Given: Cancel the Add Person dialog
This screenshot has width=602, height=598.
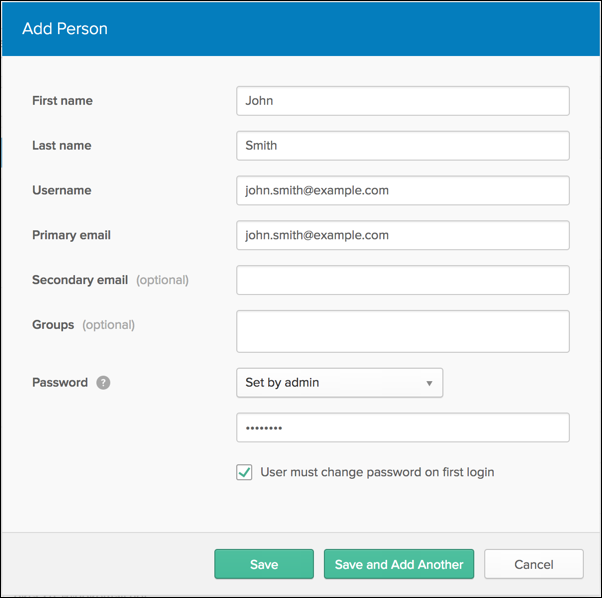Looking at the screenshot, I should pyautogui.click(x=534, y=564).
